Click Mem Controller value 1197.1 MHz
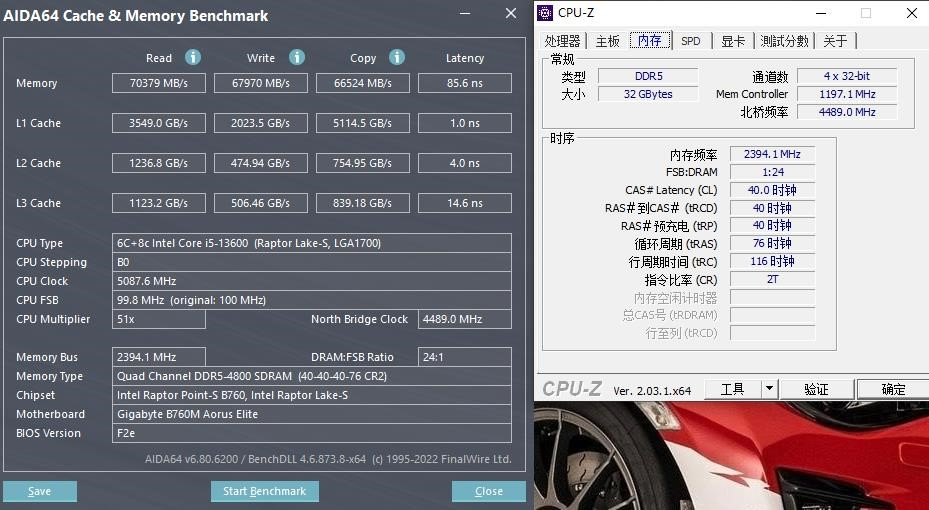This screenshot has height=510, width=929. (847, 94)
